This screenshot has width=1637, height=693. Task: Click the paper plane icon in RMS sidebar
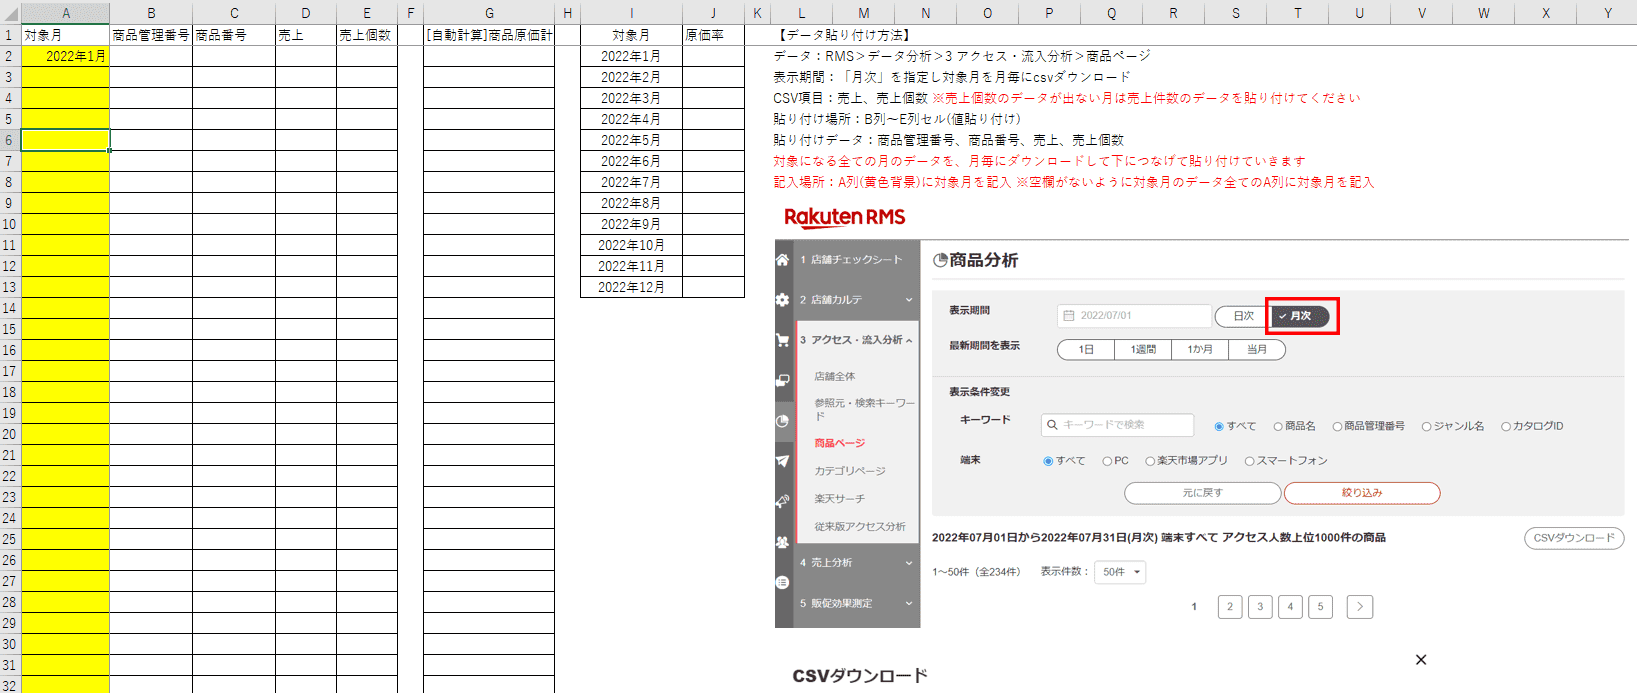pos(782,461)
